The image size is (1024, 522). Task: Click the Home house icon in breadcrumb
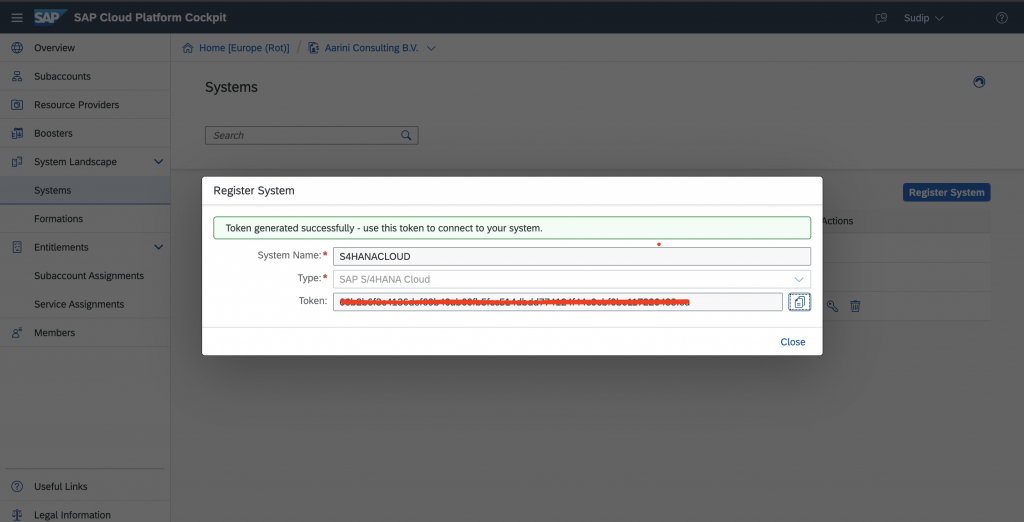187,48
